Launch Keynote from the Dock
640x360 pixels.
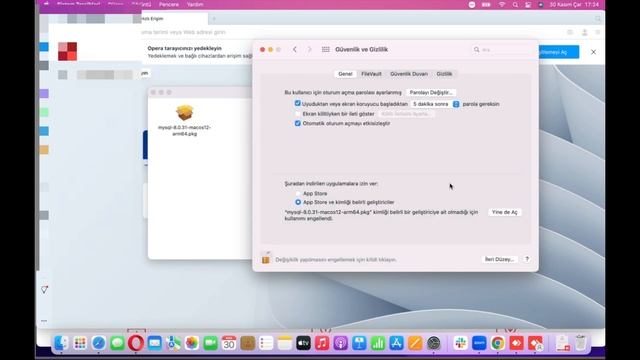359,343
